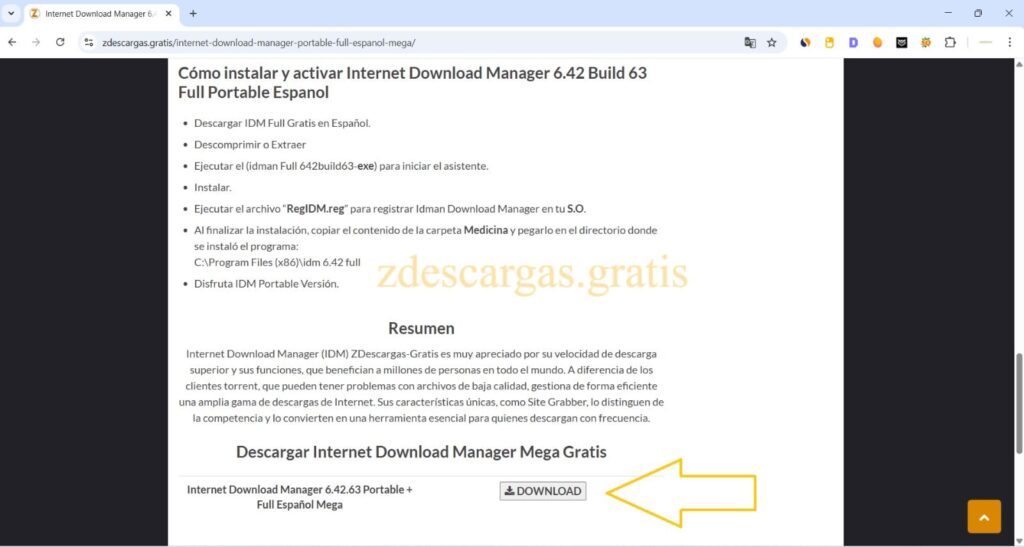The image size is (1024, 547).
Task: Open the black fox-face extension icon
Action: click(x=901, y=42)
